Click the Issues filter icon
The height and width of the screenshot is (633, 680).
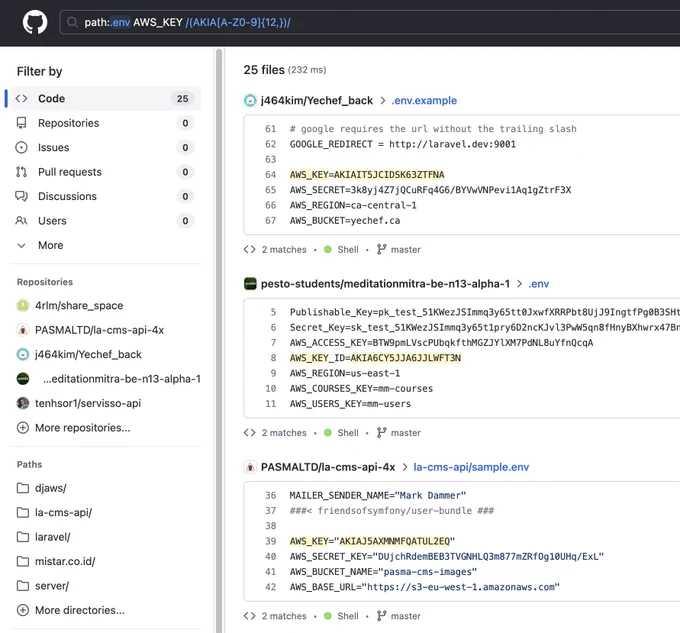21,147
